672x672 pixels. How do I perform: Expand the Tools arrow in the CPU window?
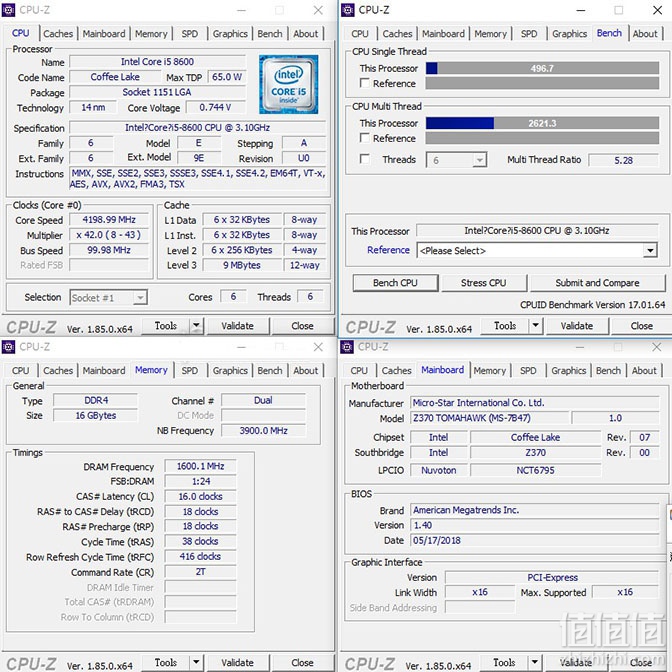pos(196,326)
